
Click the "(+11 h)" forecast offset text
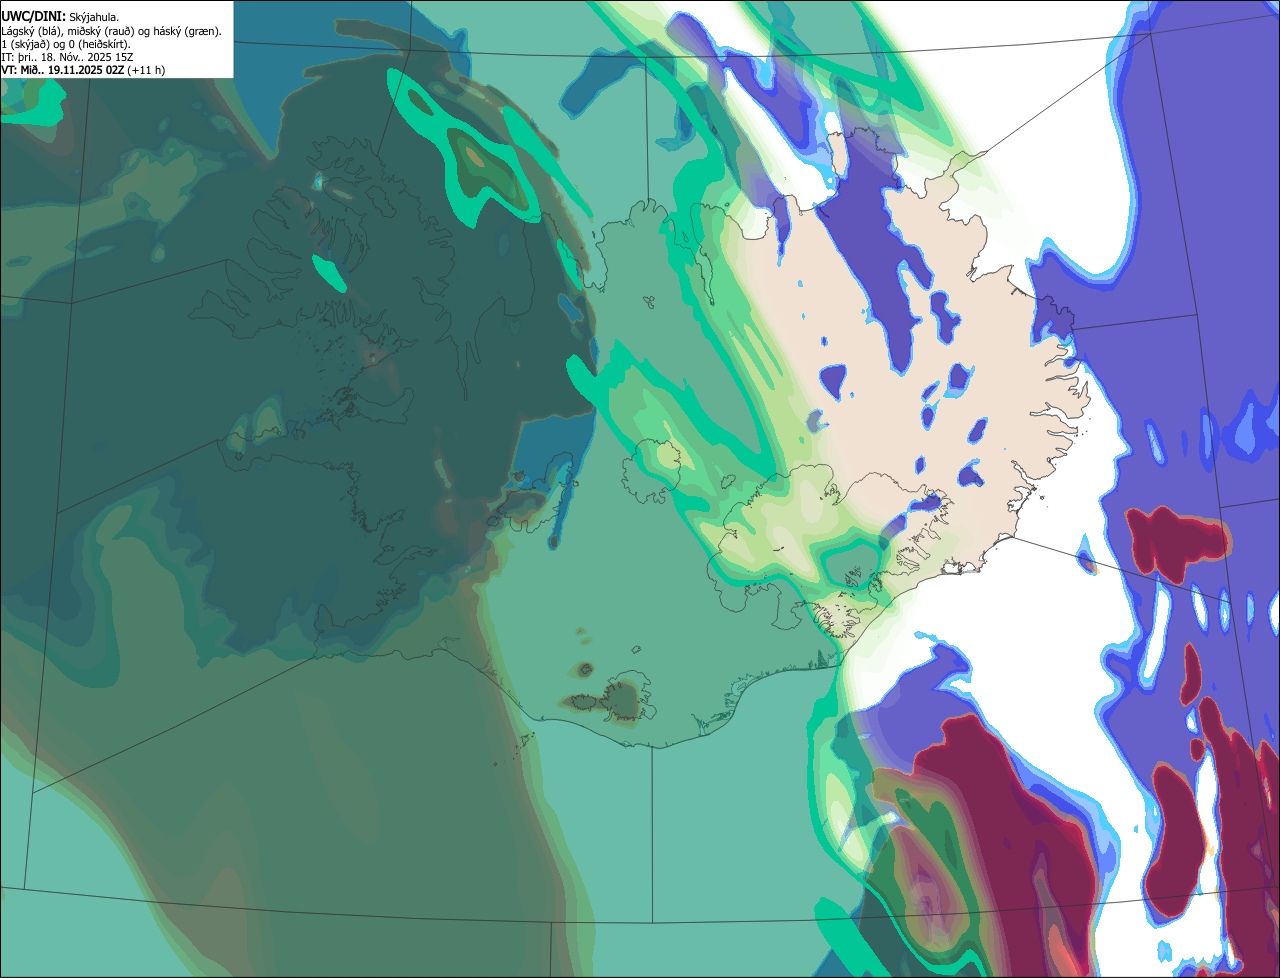pyautogui.click(x=146, y=70)
